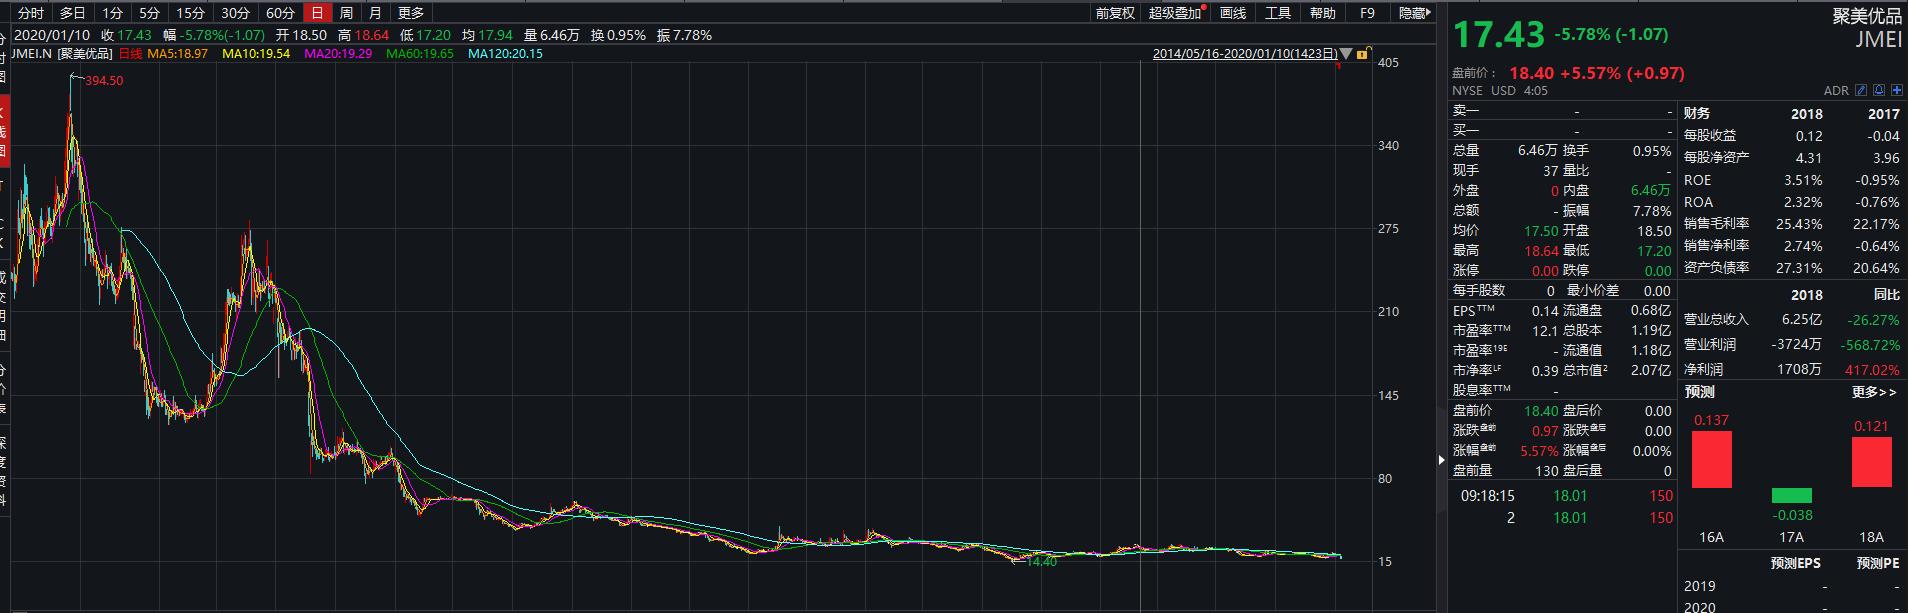
Task: Switch chart to 5分 period
Action: [149, 13]
